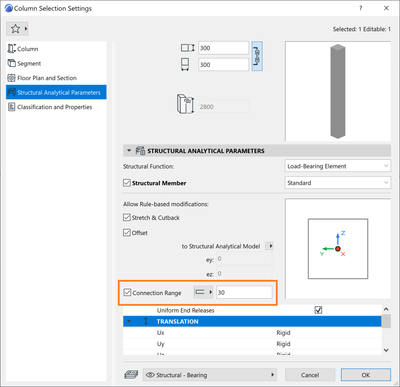
Task: Click the chain link dimensions icon
Action: pyautogui.click(x=257, y=56)
